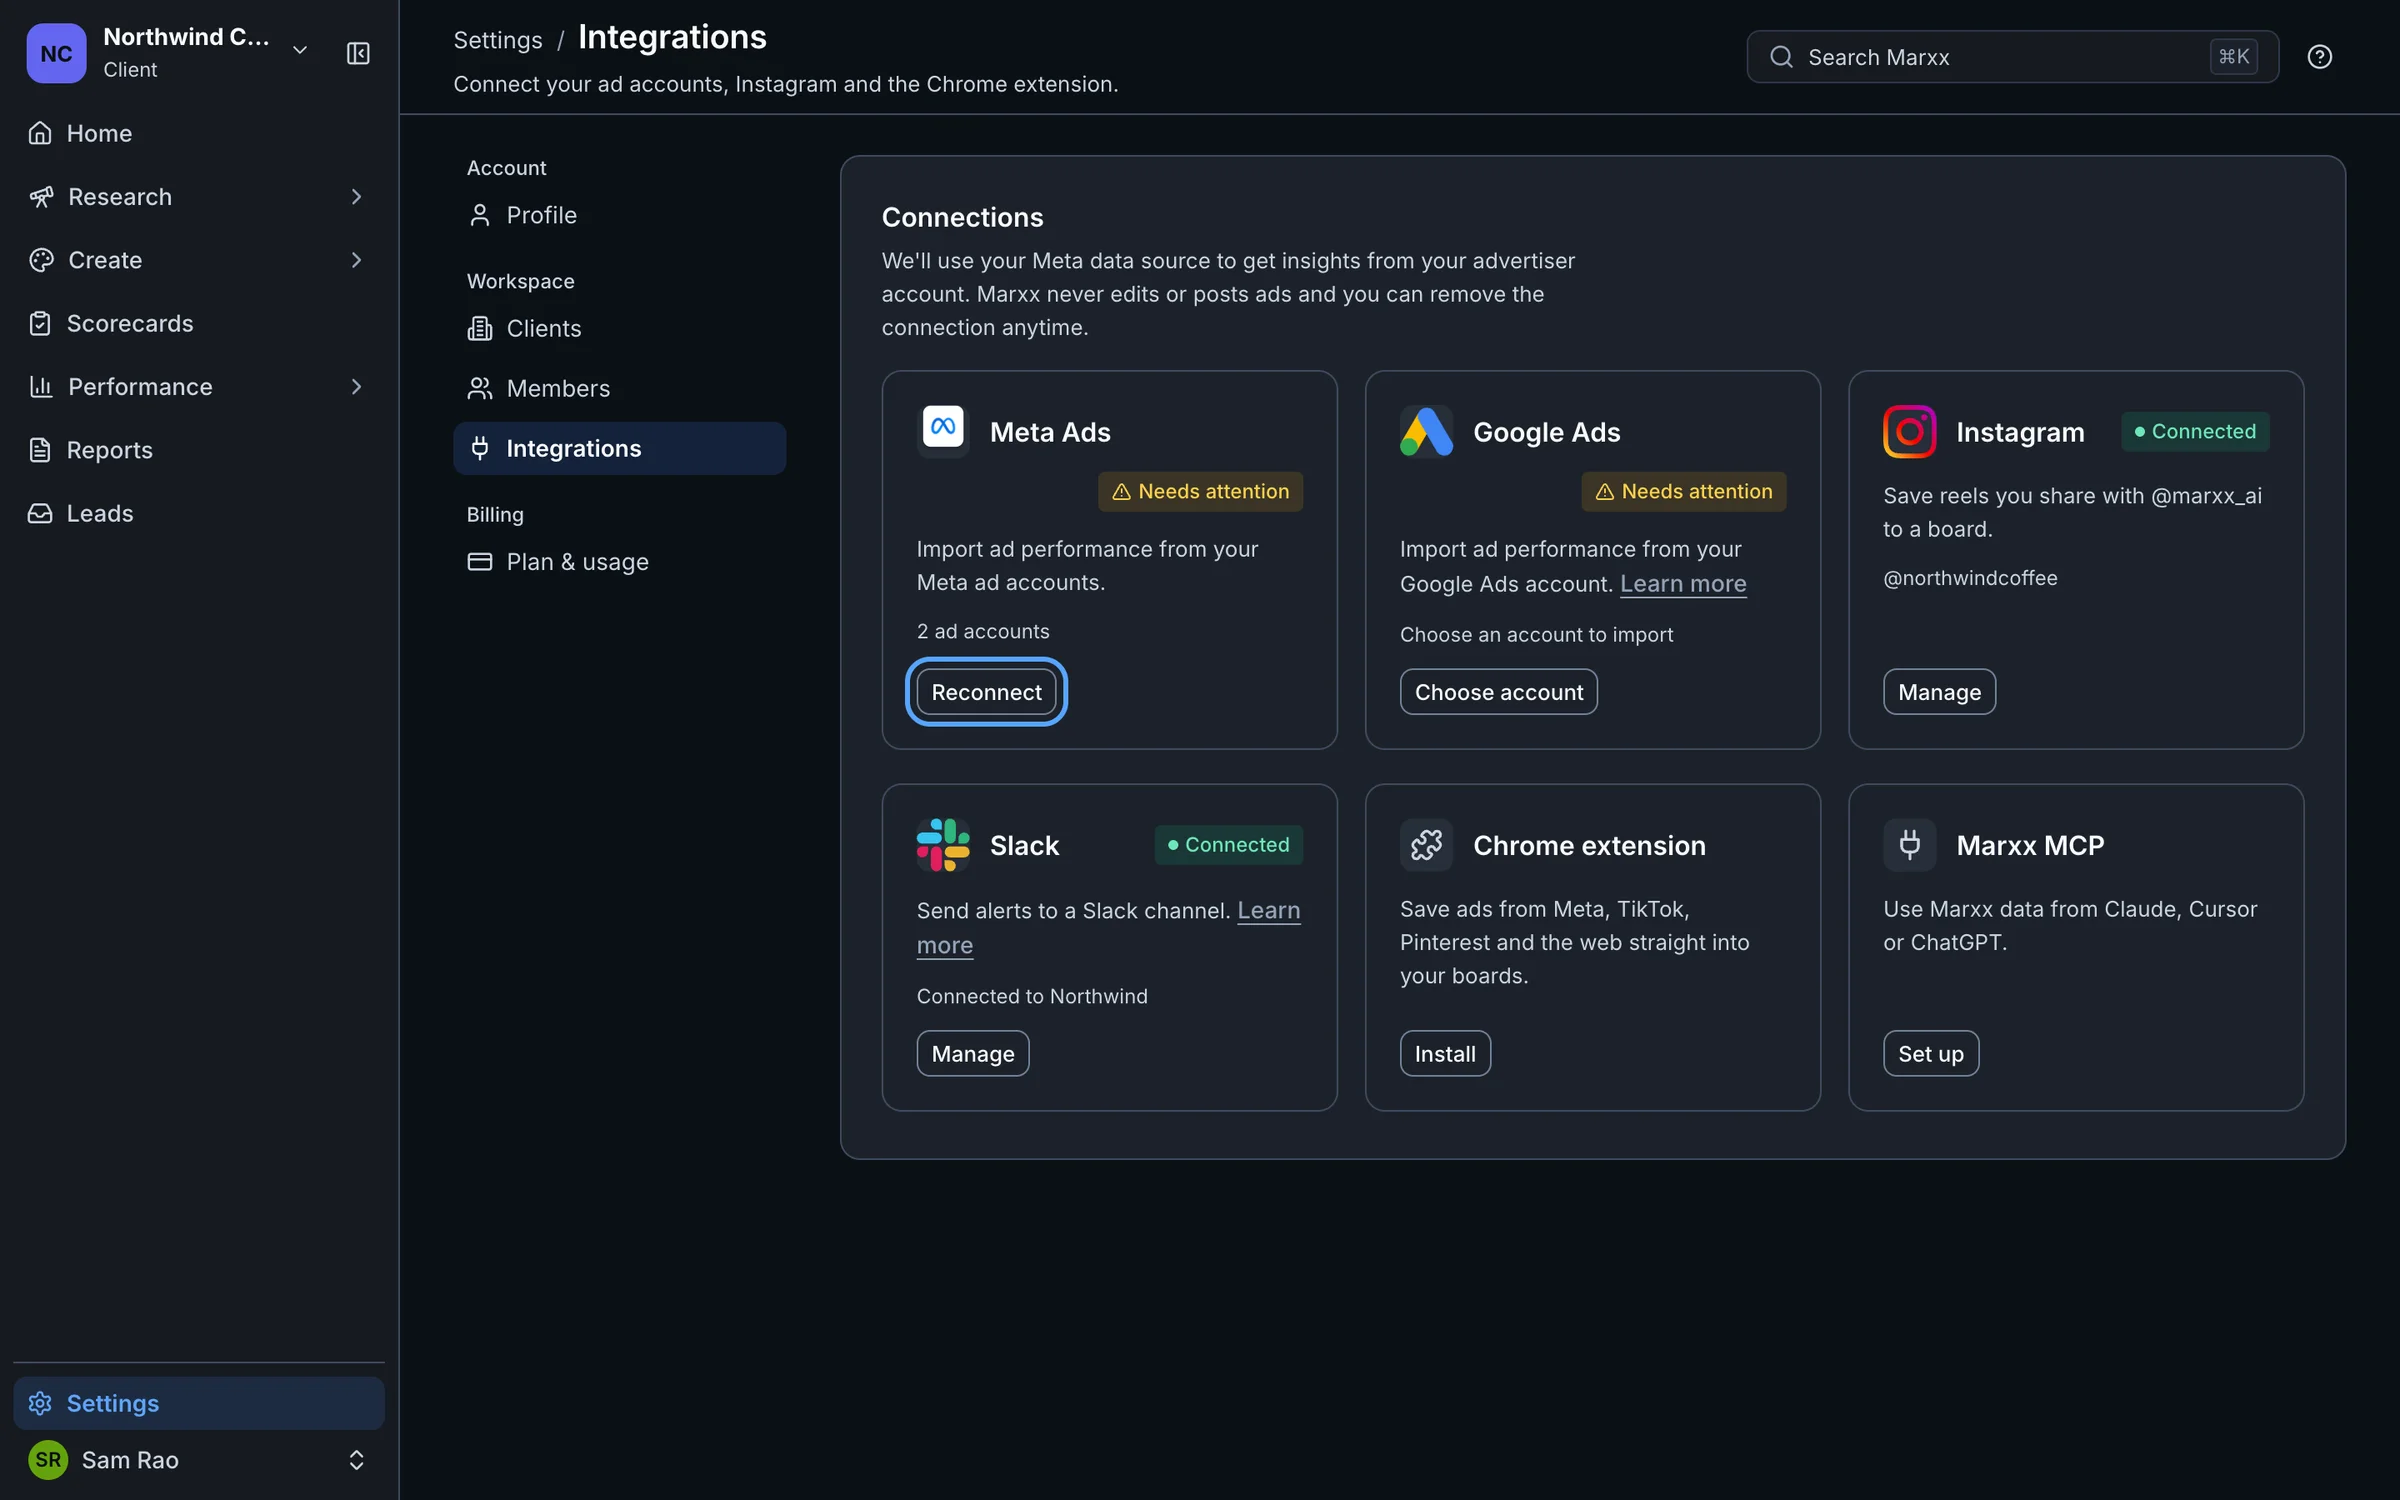Viewport: 2400px width, 1500px height.
Task: Click the Settings breadcrumb link
Action: pos(498,40)
